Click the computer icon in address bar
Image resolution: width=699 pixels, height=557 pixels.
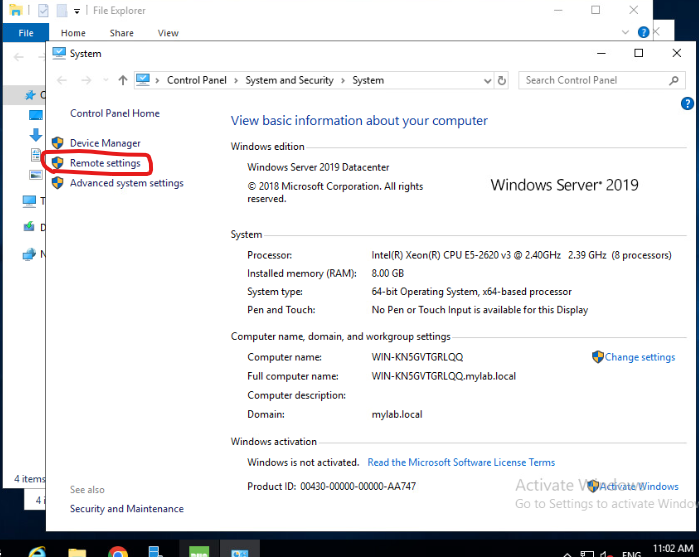tap(143, 80)
